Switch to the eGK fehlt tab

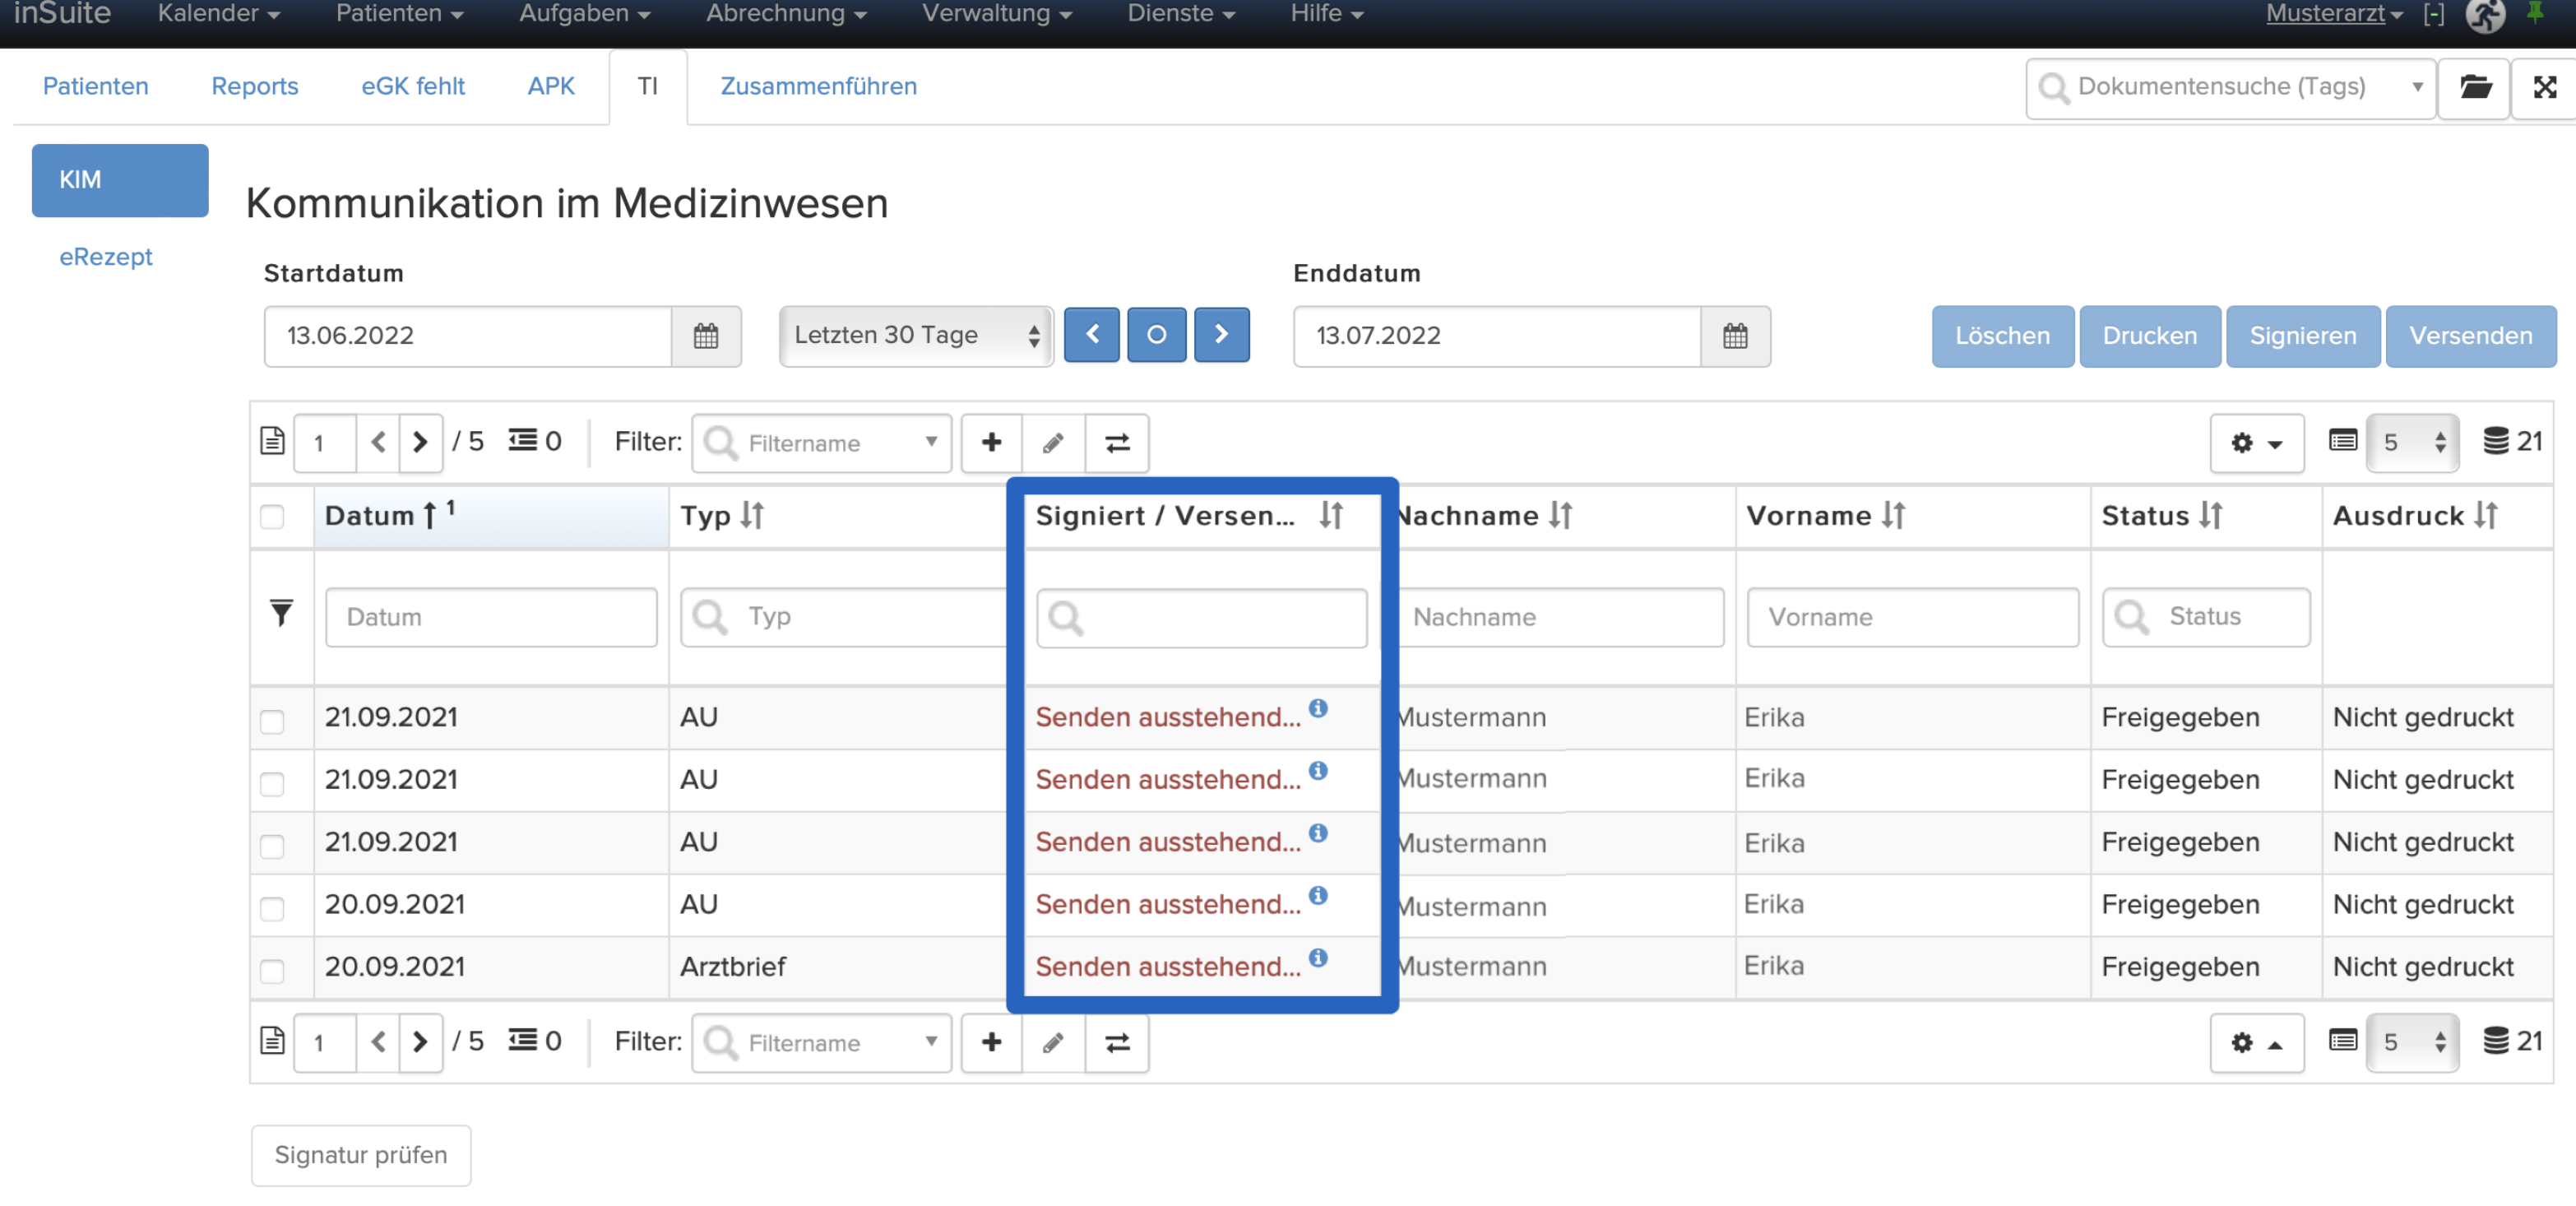tap(413, 86)
